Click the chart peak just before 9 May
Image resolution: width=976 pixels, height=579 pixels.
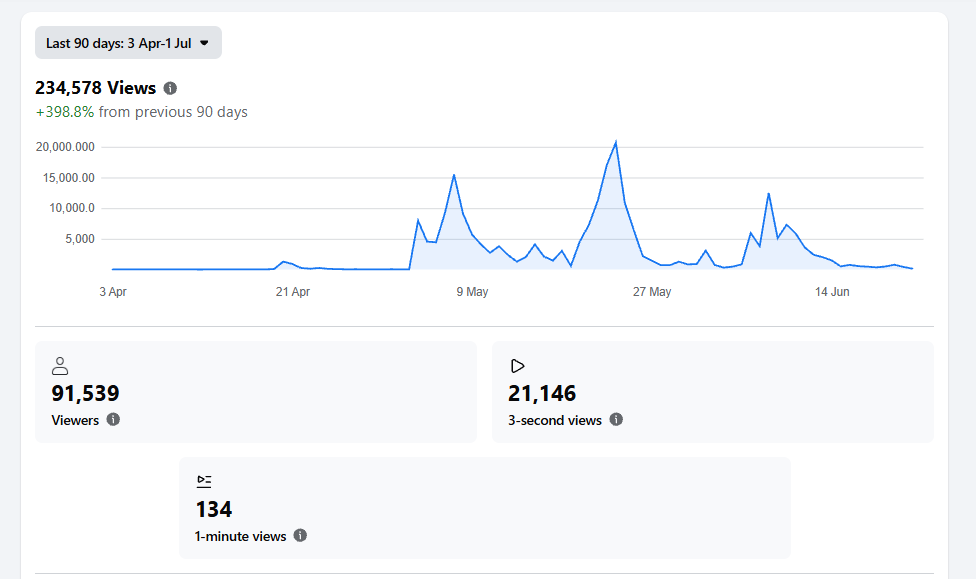pos(454,175)
